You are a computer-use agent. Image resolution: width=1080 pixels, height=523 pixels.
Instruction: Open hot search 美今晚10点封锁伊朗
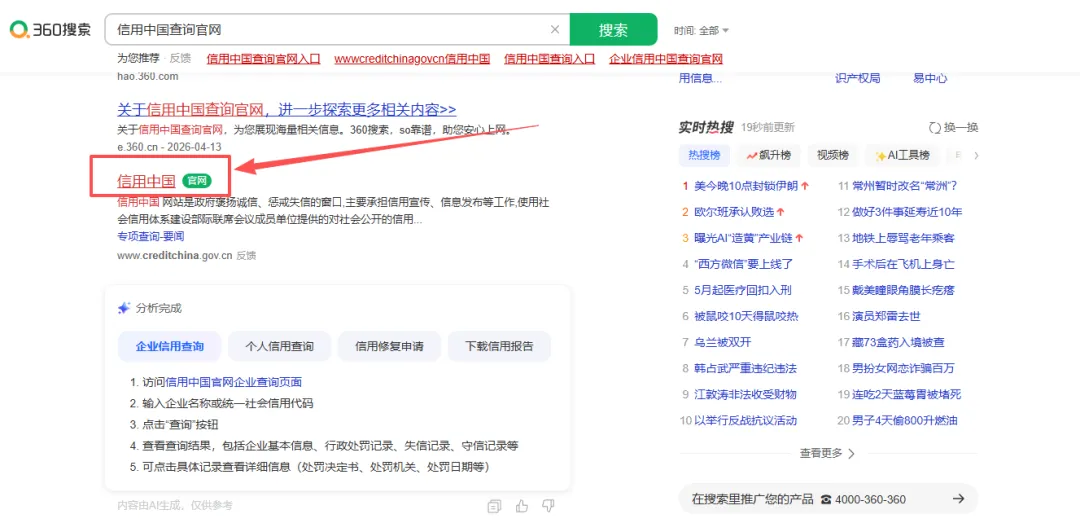(746, 186)
